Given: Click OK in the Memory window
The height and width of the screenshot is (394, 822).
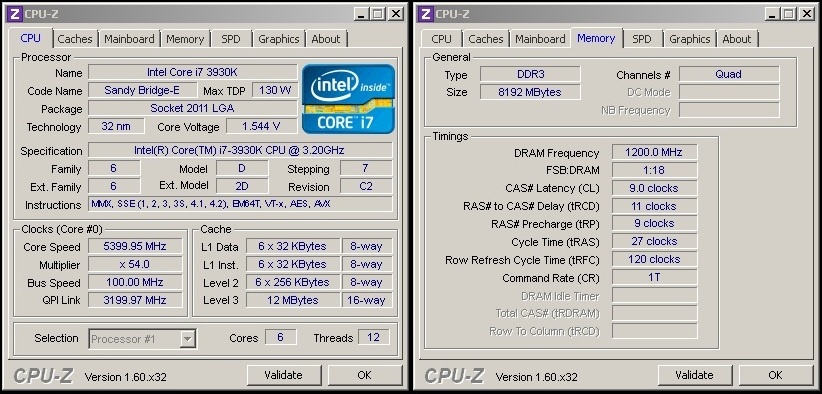Looking at the screenshot, I should point(775,375).
